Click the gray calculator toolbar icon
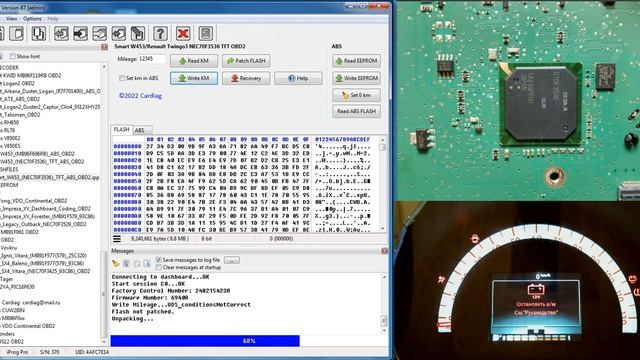 [206, 33]
